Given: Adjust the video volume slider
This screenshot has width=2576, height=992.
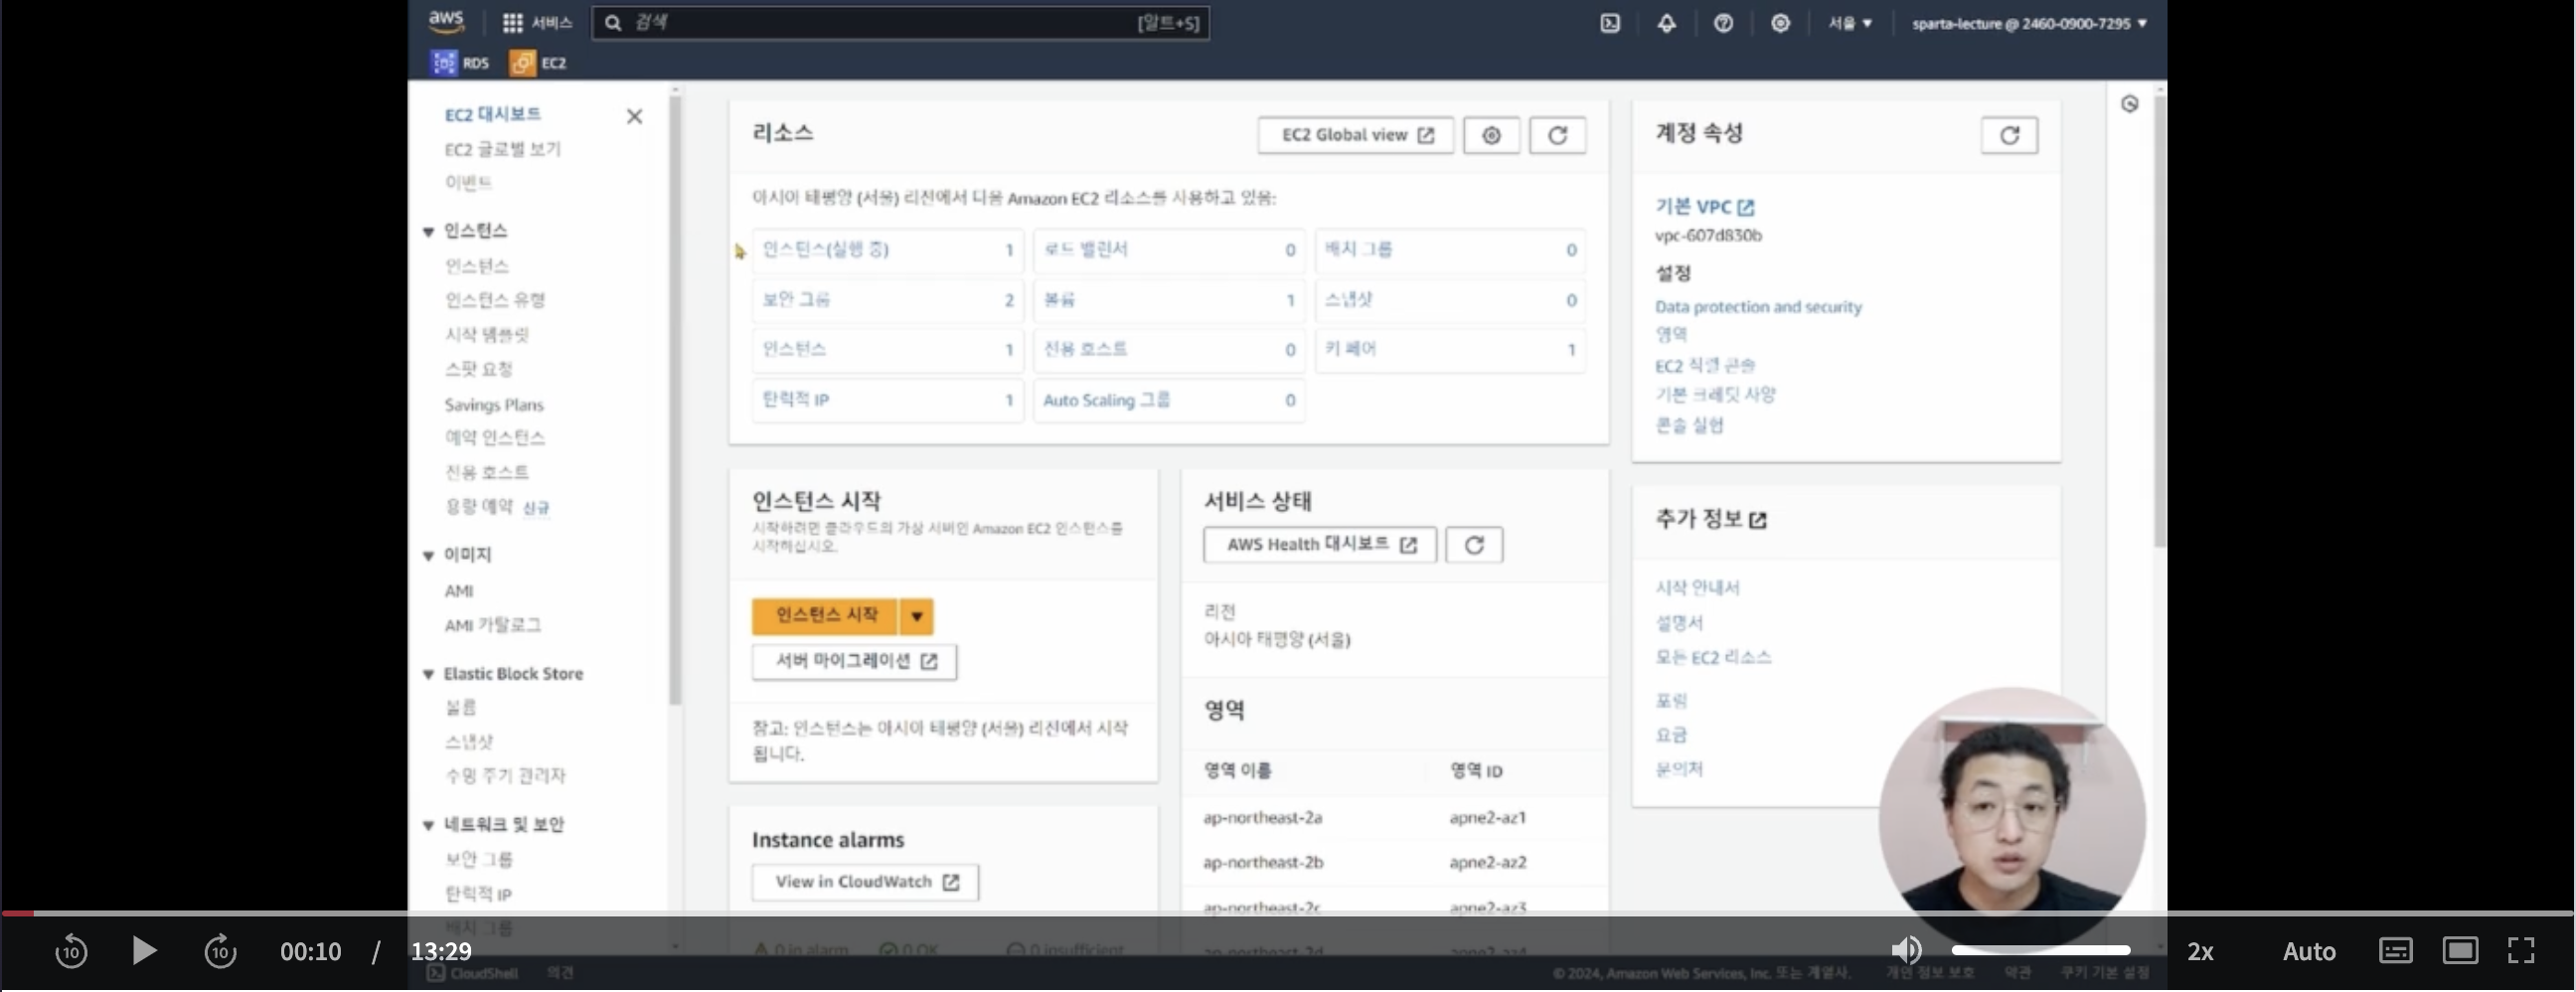Looking at the screenshot, I should [2041, 950].
